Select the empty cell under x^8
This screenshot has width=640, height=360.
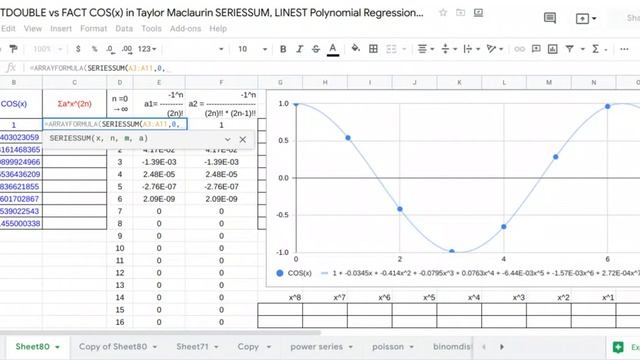coord(280,309)
